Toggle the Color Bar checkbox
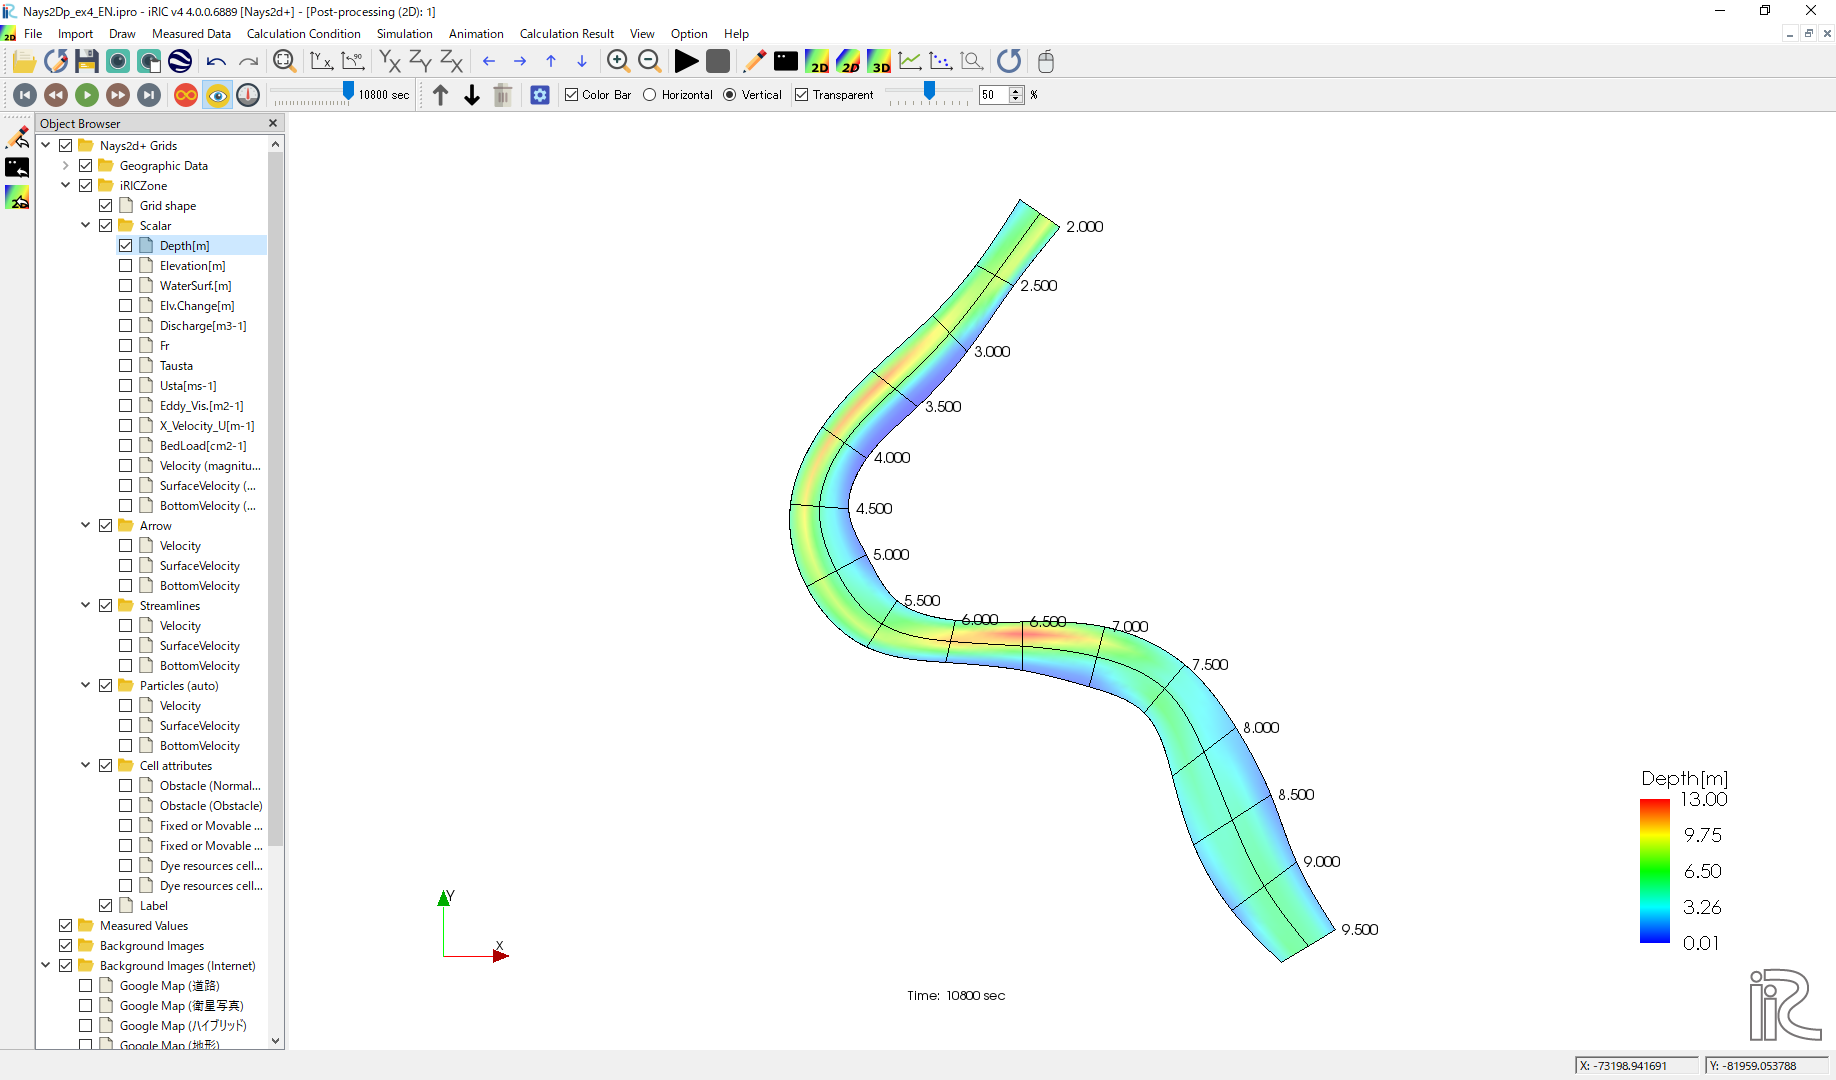This screenshot has width=1836, height=1080. [x=572, y=95]
